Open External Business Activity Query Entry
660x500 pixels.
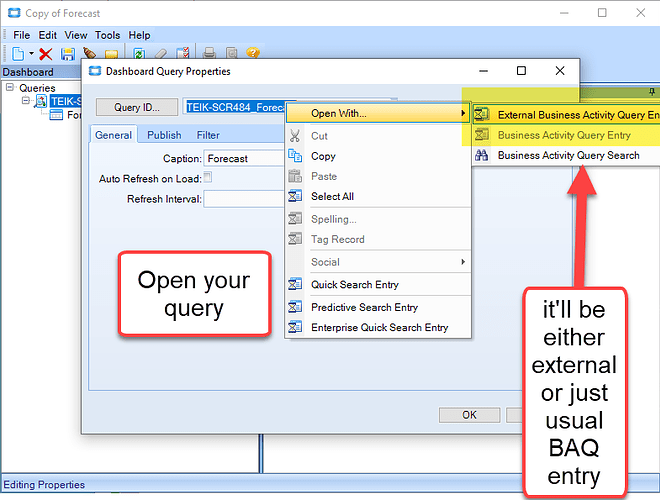pyautogui.click(x=566, y=114)
